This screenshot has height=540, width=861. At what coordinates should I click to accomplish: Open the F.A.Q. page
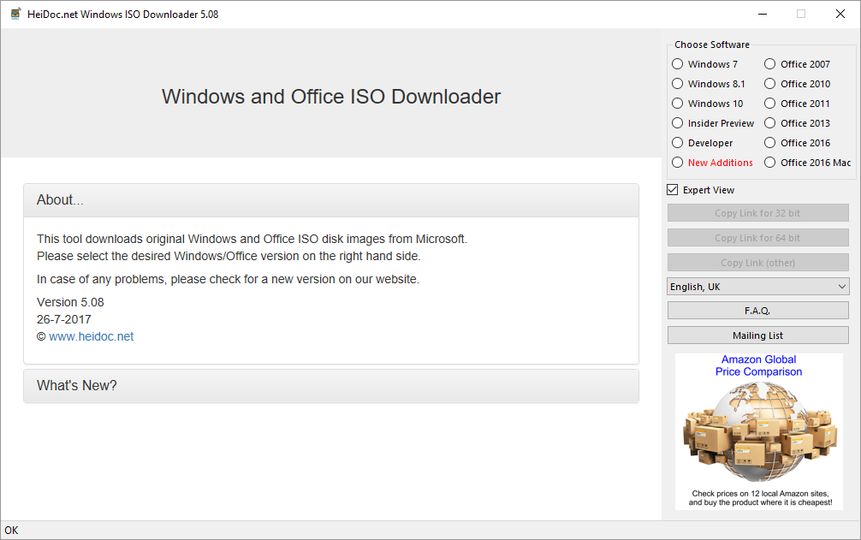pyautogui.click(x=758, y=310)
